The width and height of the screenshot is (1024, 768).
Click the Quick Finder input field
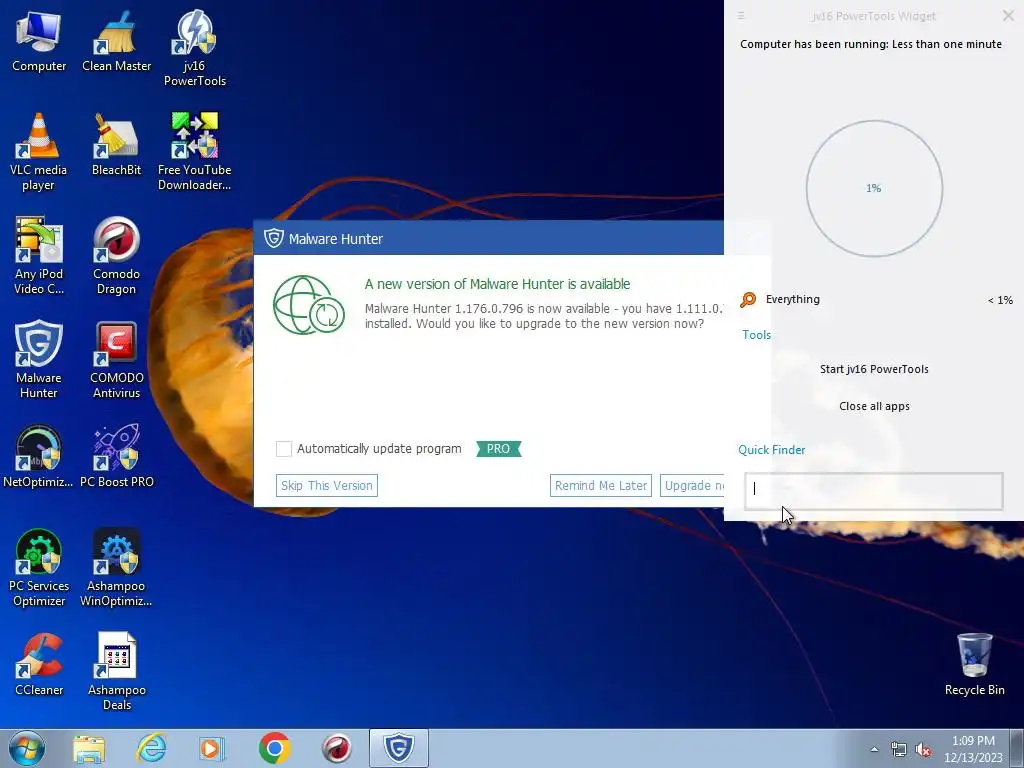coord(874,491)
